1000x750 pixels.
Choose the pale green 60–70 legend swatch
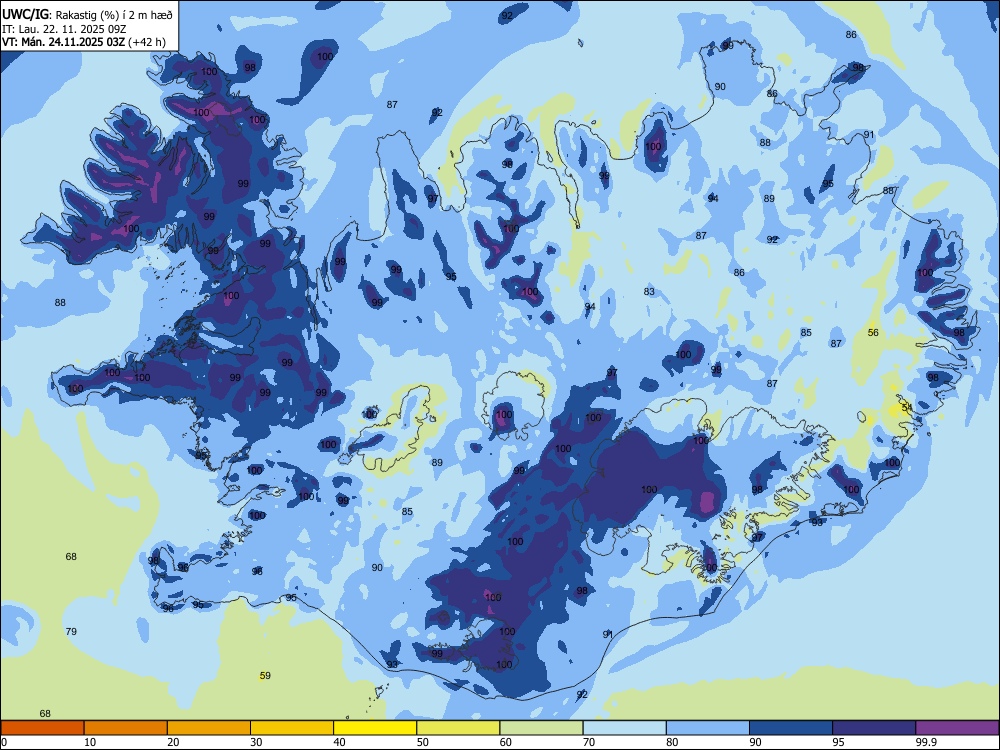[x=541, y=728]
